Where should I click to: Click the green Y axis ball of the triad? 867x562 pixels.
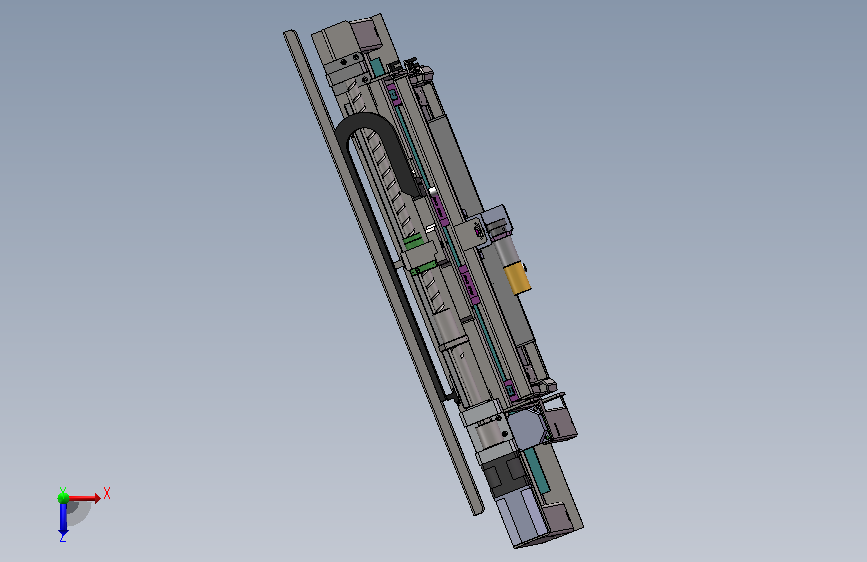pos(63,498)
